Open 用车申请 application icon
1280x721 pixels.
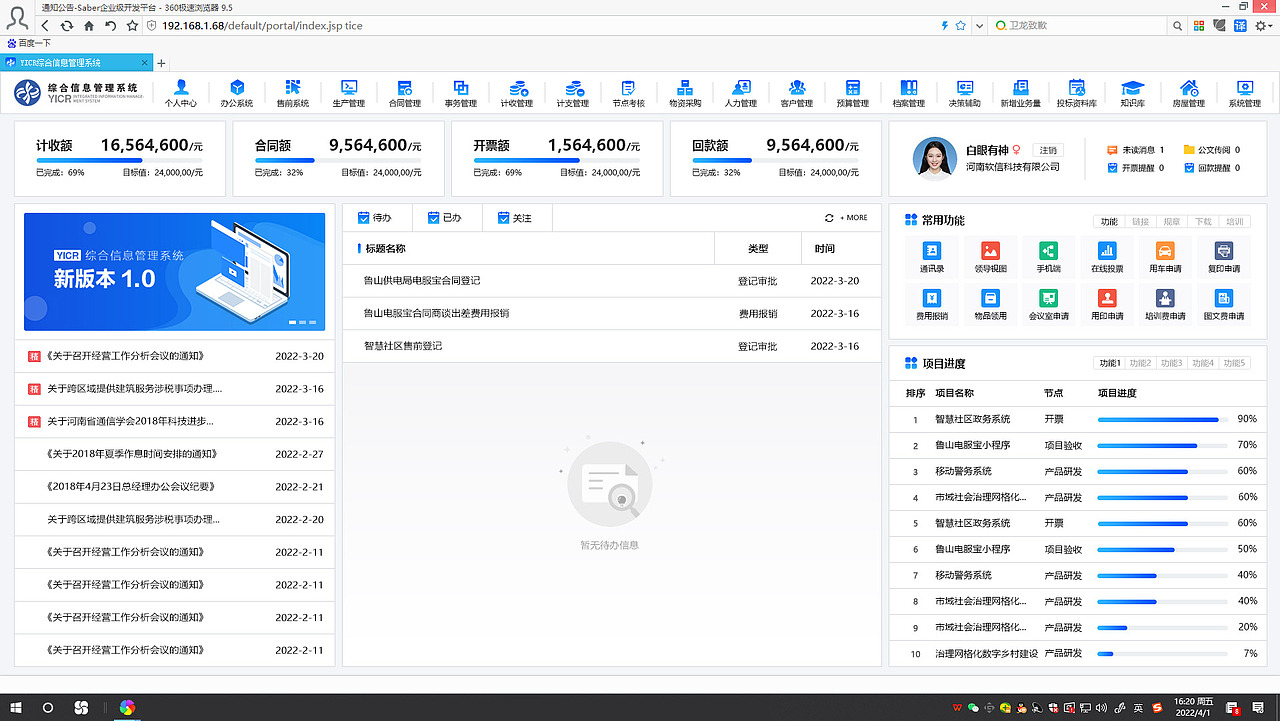(1163, 257)
